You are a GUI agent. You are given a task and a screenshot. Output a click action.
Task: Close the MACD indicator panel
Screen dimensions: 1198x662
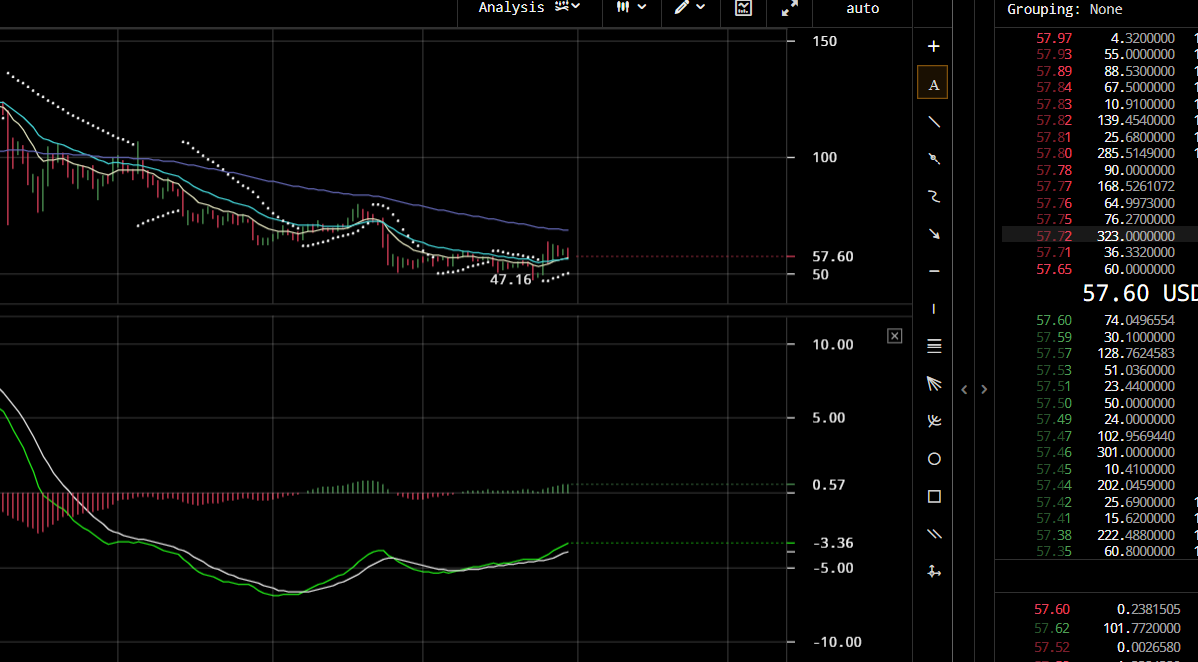pos(895,336)
